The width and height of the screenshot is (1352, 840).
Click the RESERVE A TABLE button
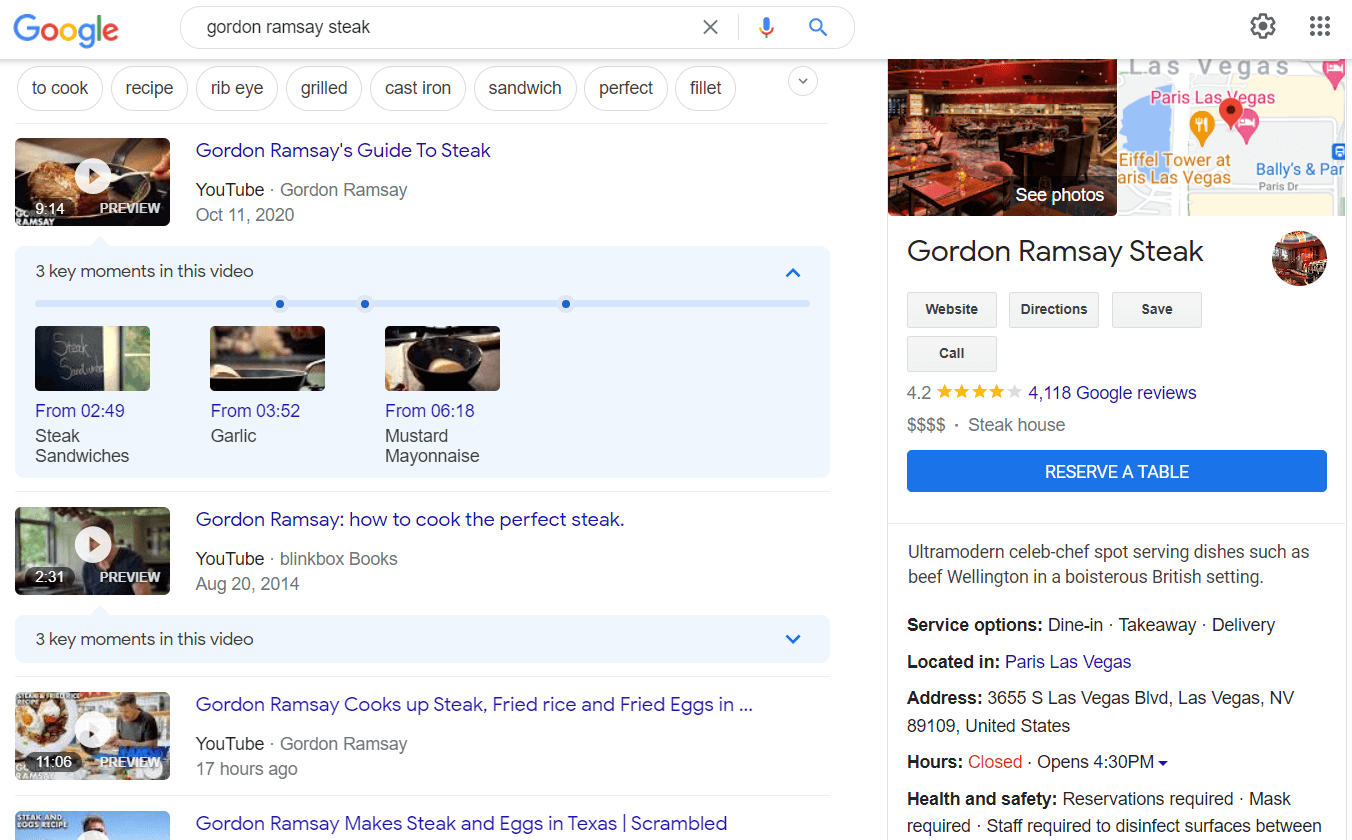point(1117,472)
